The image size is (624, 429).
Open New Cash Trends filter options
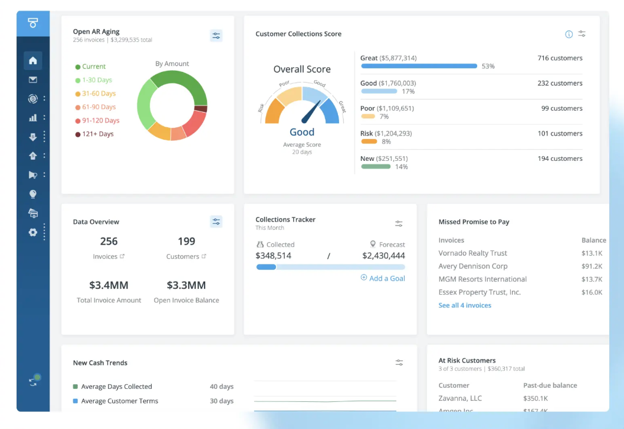click(399, 363)
